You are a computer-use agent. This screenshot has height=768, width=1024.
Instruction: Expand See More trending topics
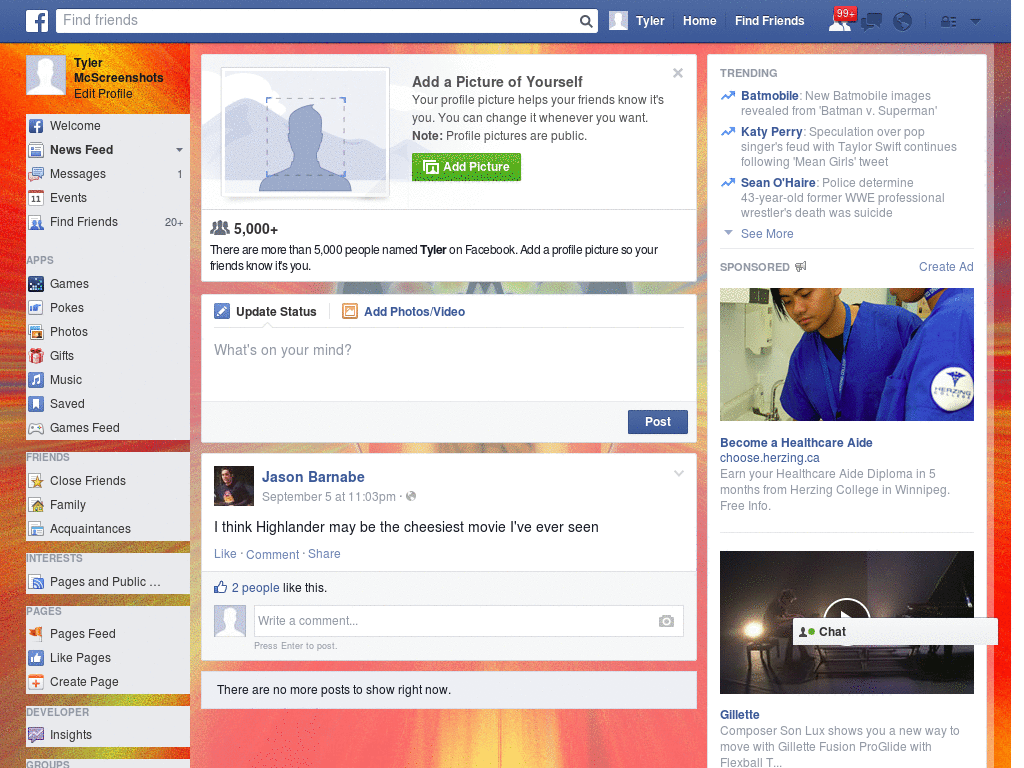pos(767,234)
